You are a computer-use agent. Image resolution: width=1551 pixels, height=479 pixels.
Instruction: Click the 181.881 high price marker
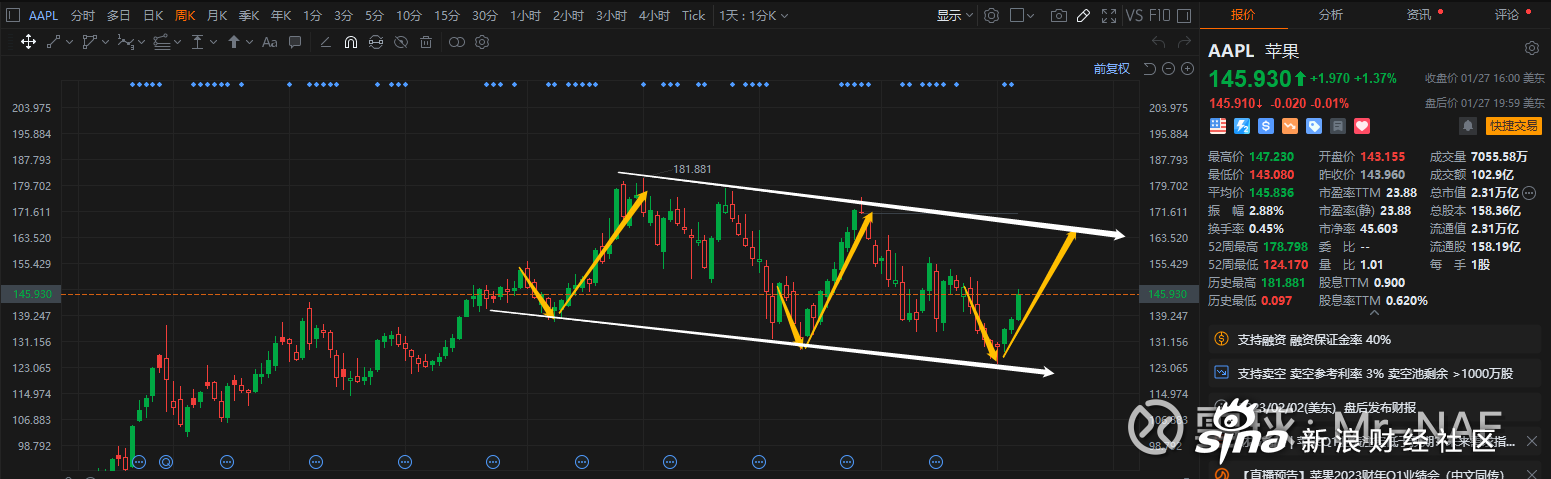pos(692,169)
